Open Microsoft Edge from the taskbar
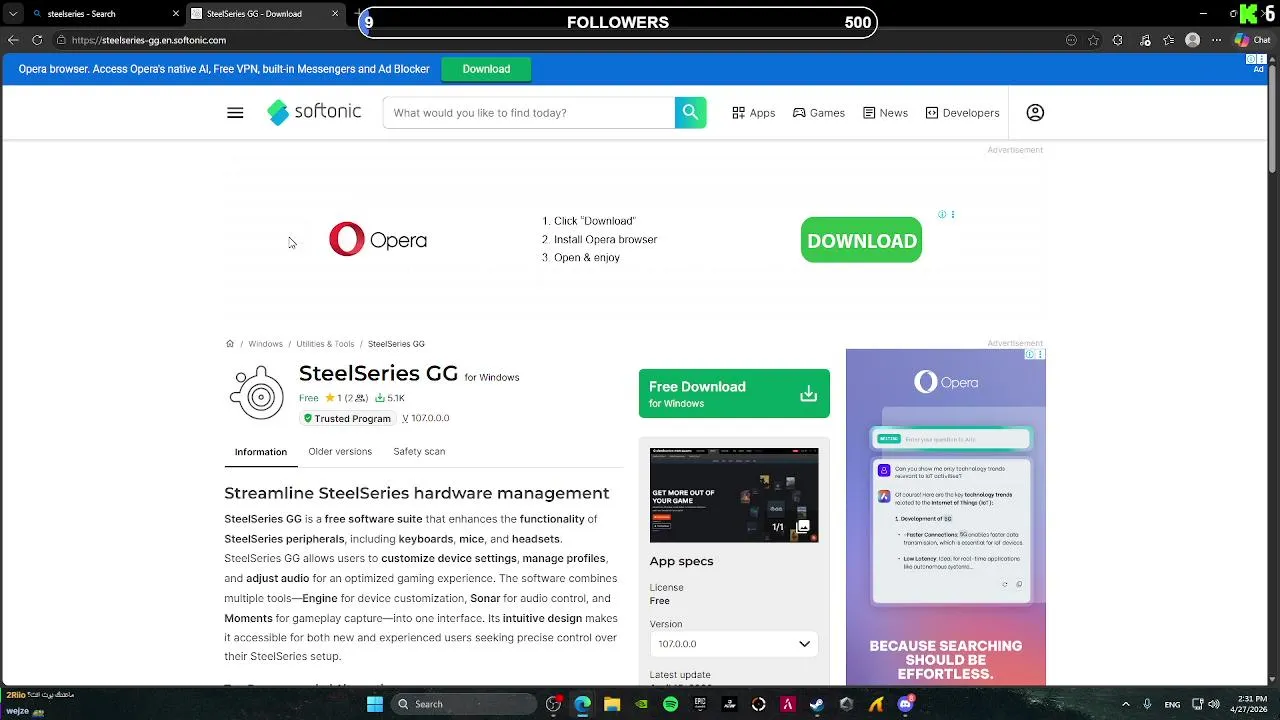This screenshot has height=720, width=1280. click(582, 704)
